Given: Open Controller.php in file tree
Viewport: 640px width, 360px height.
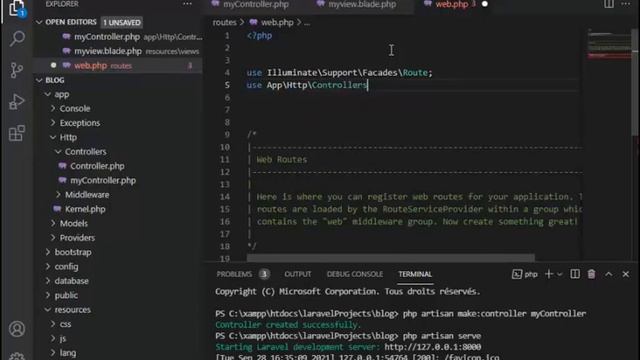Looking at the screenshot, I should click(x=97, y=166).
